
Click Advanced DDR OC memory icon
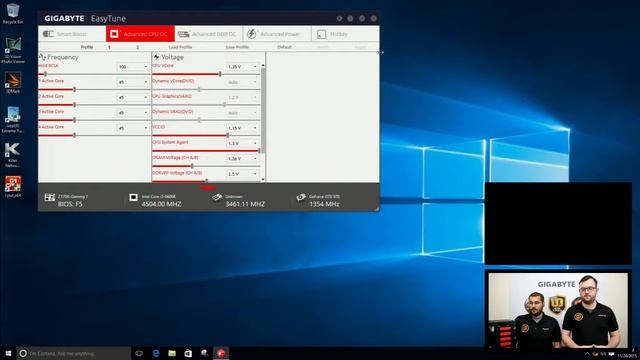click(184, 34)
